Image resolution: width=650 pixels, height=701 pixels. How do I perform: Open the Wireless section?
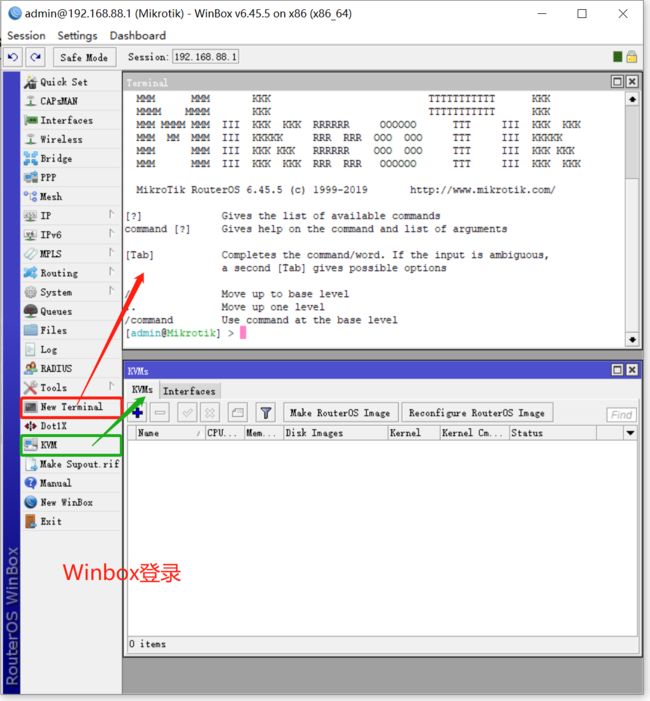[x=71, y=139]
